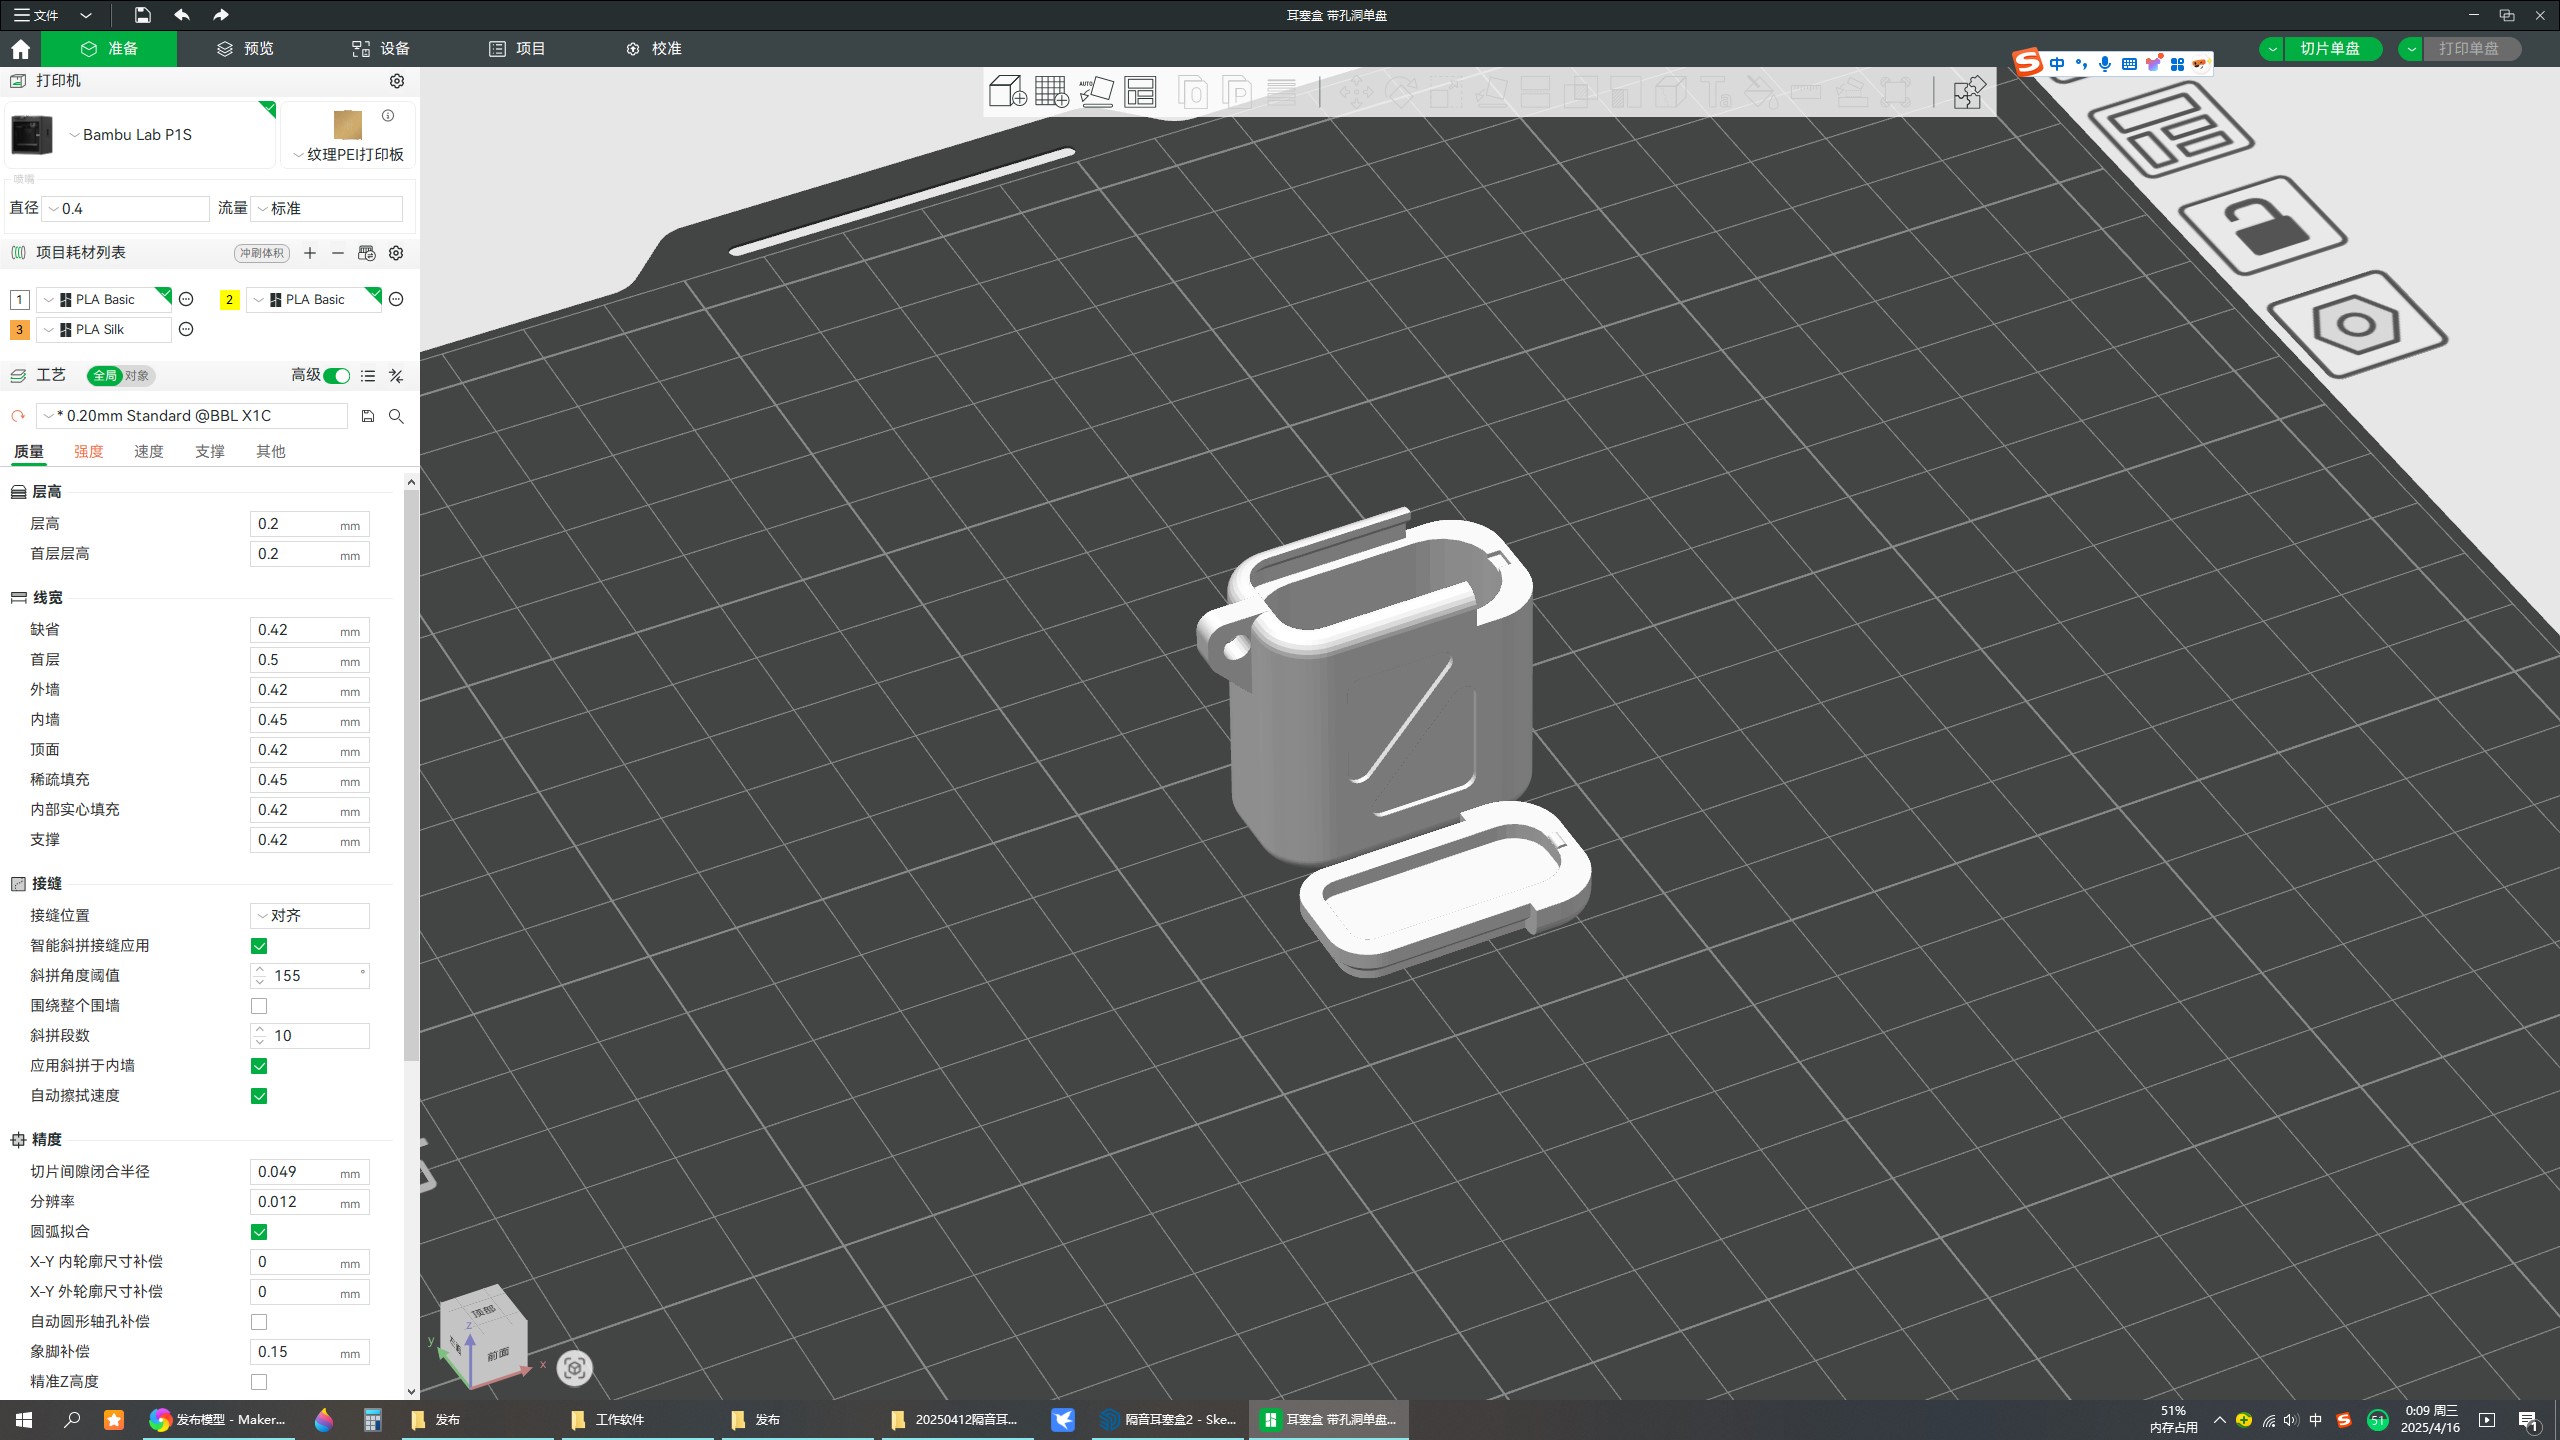Open 接缝位置 对齐 dropdown
The height and width of the screenshot is (1440, 2560).
point(310,916)
